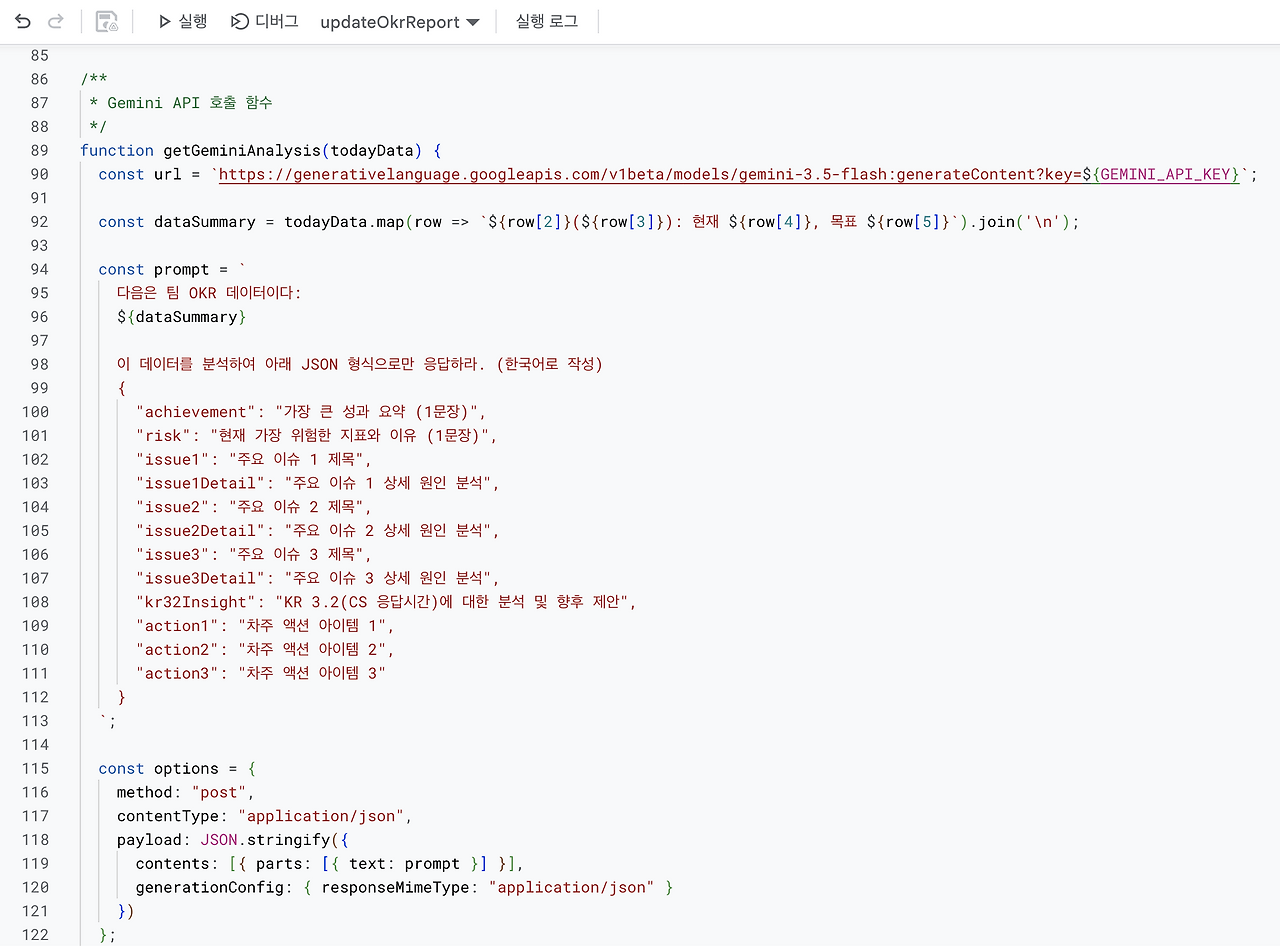Click the method: "post" line
Image resolution: width=1280 pixels, height=946 pixels.
pyautogui.click(x=186, y=792)
